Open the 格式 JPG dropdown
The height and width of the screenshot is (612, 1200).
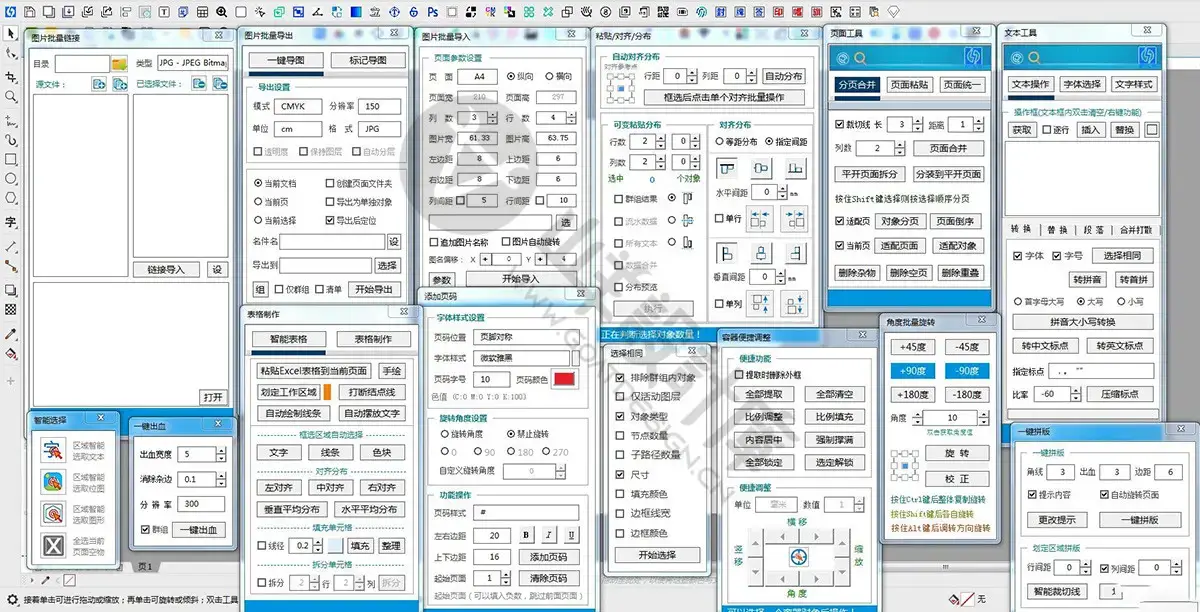click(379, 130)
